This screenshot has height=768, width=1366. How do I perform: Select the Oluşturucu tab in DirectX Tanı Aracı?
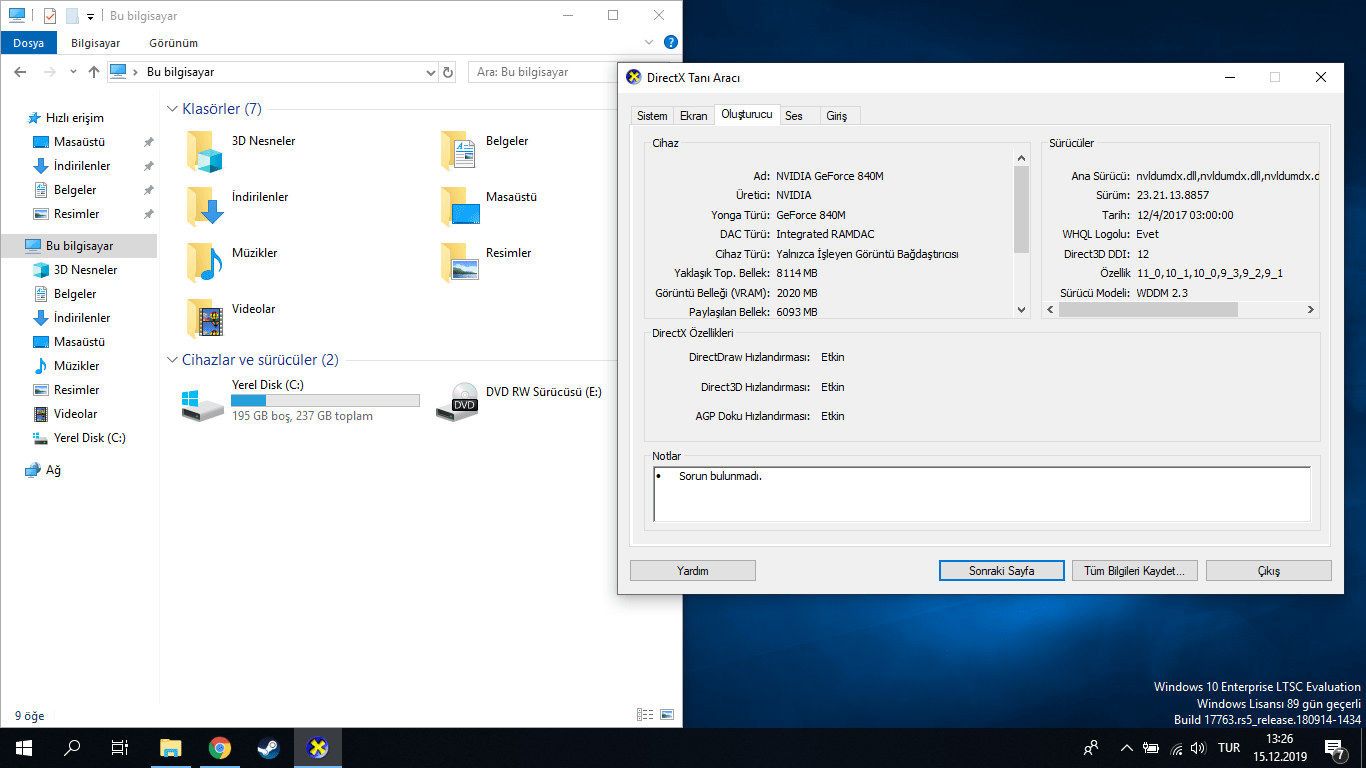747,114
